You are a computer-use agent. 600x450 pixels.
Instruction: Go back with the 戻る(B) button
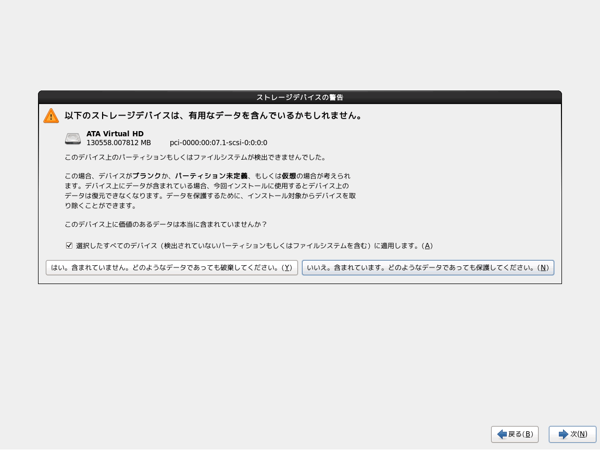point(515,434)
